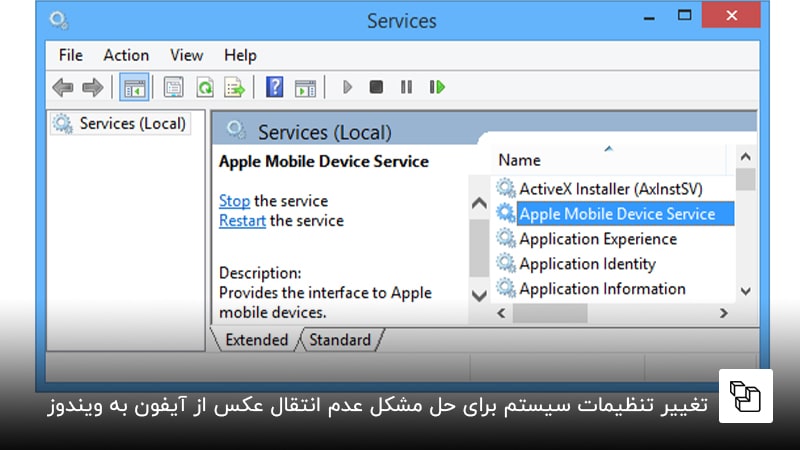This screenshot has width=800, height=450.
Task: Click the Stop the service link
Action: [234, 201]
